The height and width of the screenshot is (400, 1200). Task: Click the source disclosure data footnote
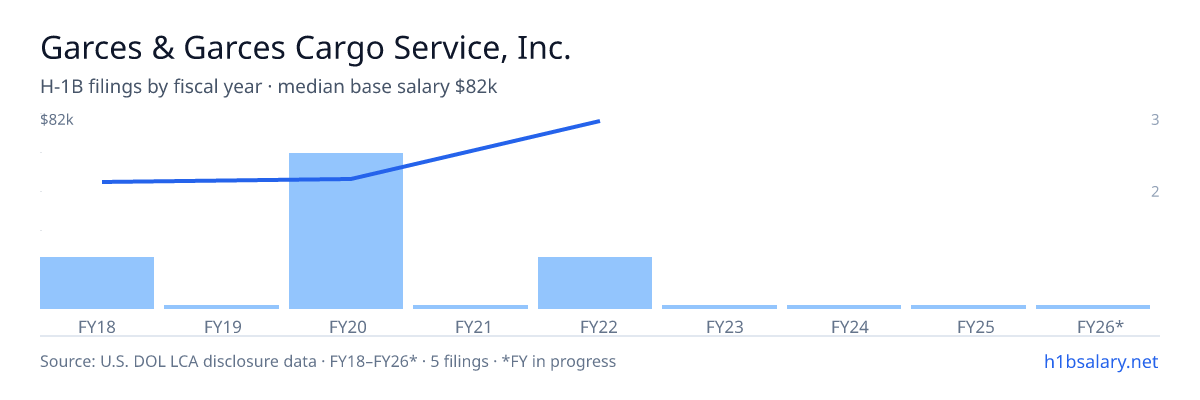(x=328, y=361)
